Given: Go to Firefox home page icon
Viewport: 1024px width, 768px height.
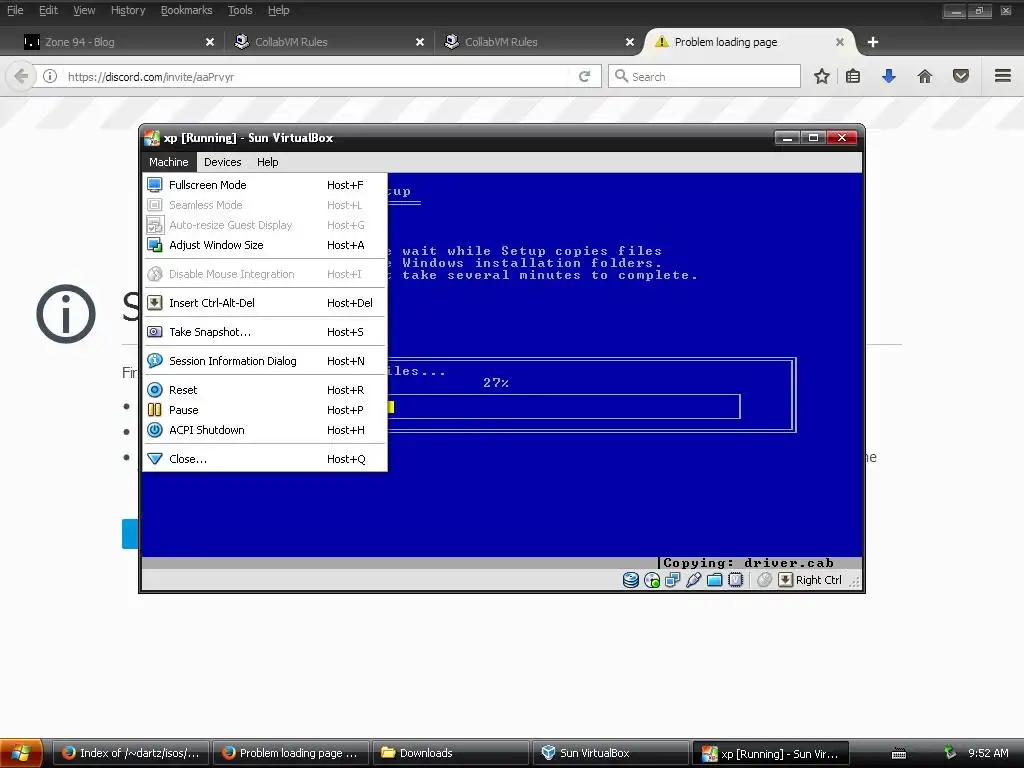Looking at the screenshot, I should pyautogui.click(x=925, y=76).
